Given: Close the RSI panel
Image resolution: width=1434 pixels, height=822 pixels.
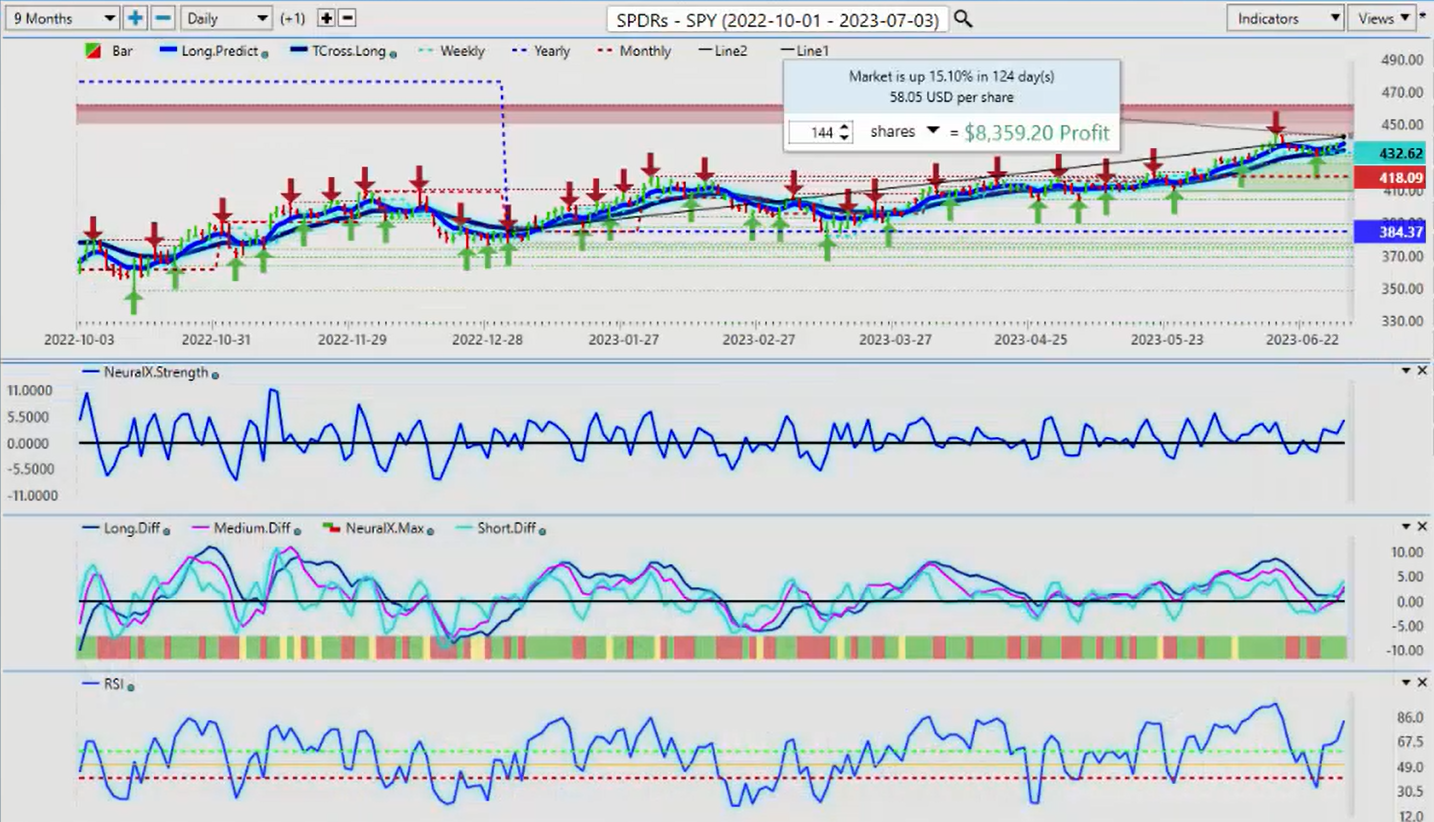Looking at the screenshot, I should tap(1422, 682).
